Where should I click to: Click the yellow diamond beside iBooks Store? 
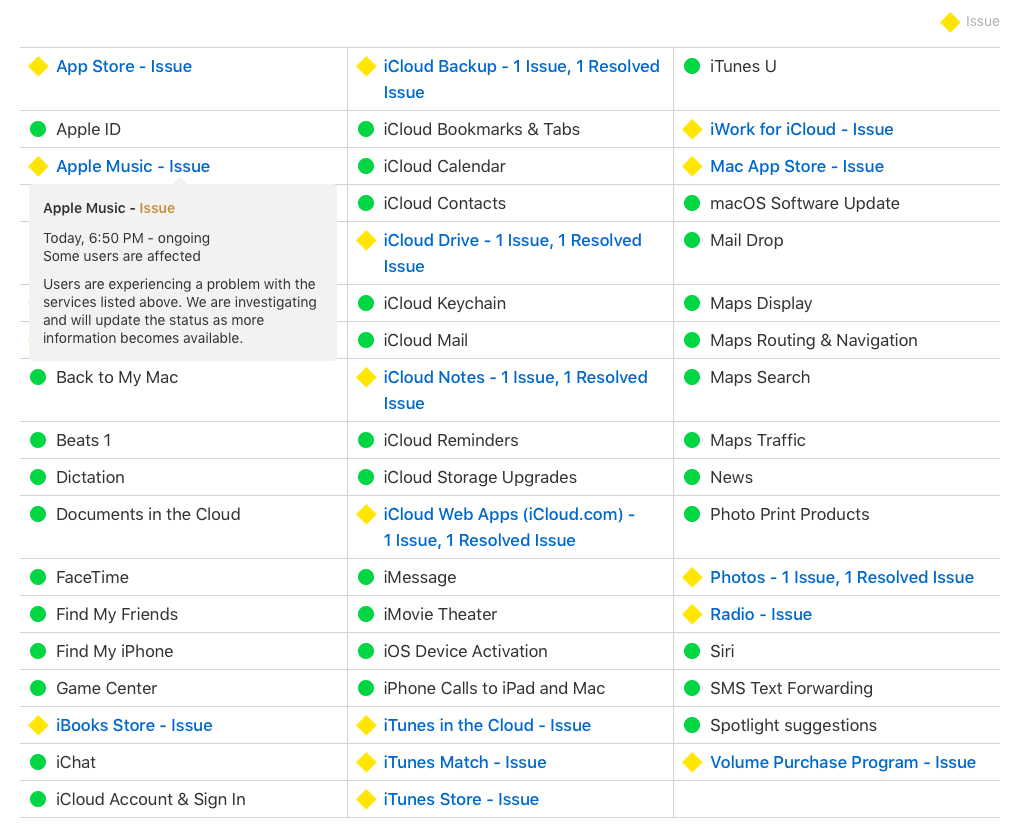click(38, 726)
